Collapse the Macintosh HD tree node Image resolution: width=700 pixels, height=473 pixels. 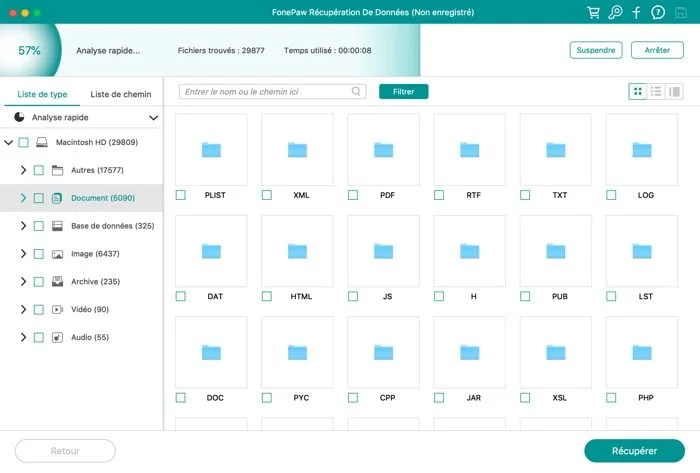(x=8, y=142)
